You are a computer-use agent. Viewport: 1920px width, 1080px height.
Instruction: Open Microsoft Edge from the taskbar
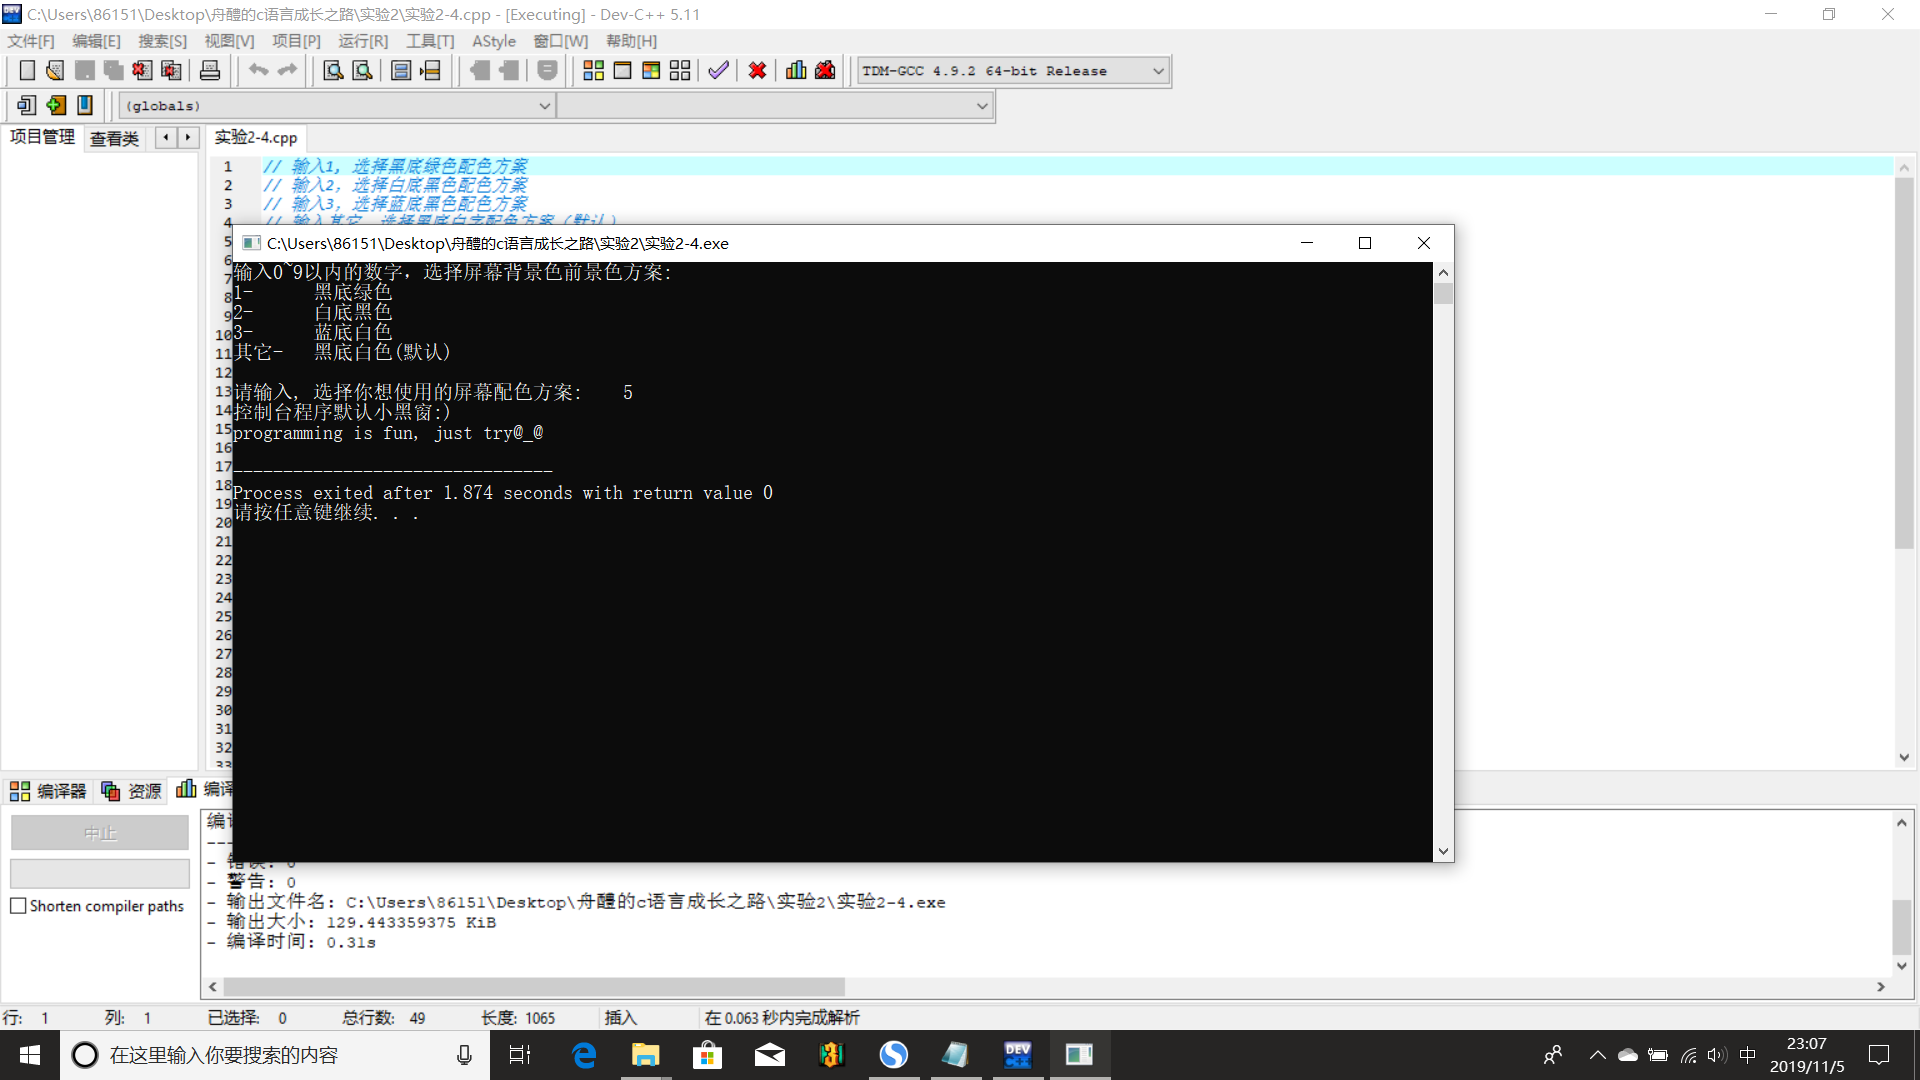coord(584,1055)
